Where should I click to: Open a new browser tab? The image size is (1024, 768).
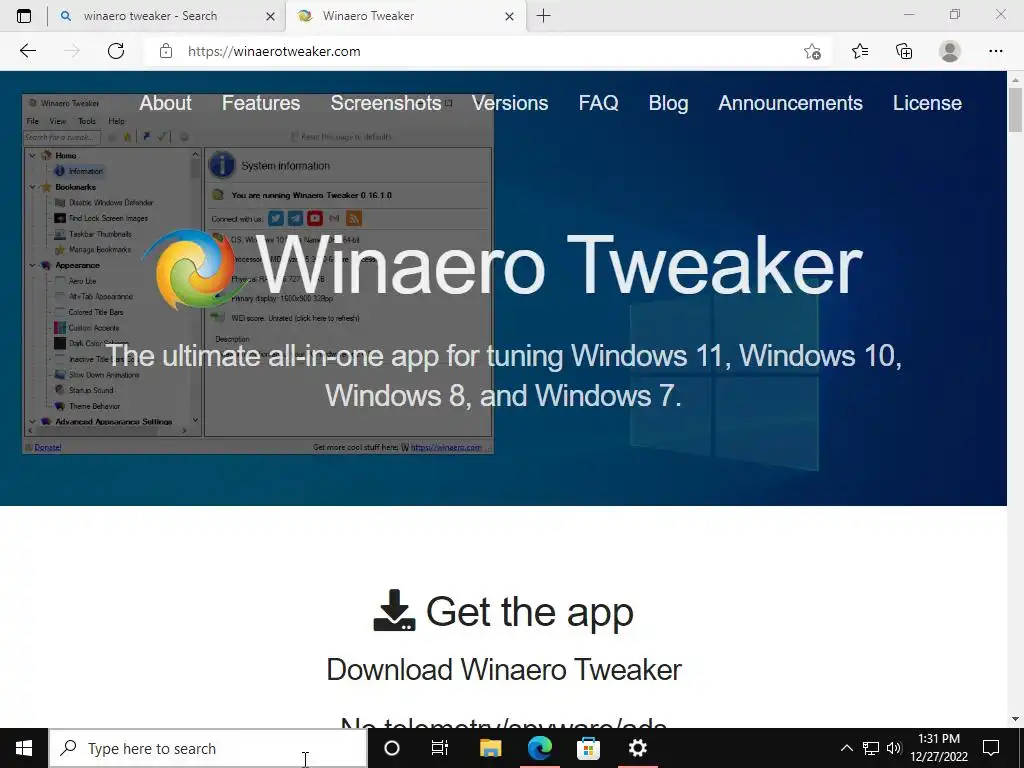point(543,16)
